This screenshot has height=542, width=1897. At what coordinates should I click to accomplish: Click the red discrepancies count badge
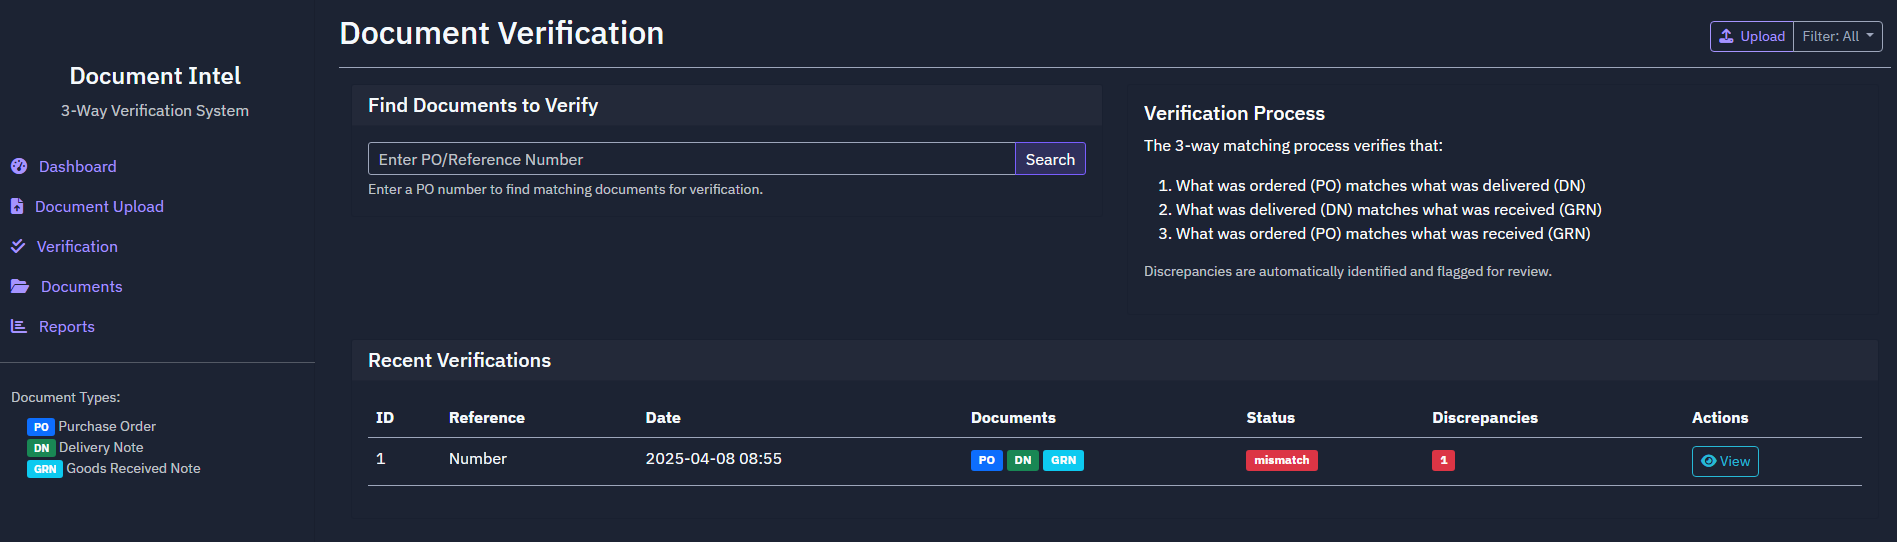(1443, 460)
